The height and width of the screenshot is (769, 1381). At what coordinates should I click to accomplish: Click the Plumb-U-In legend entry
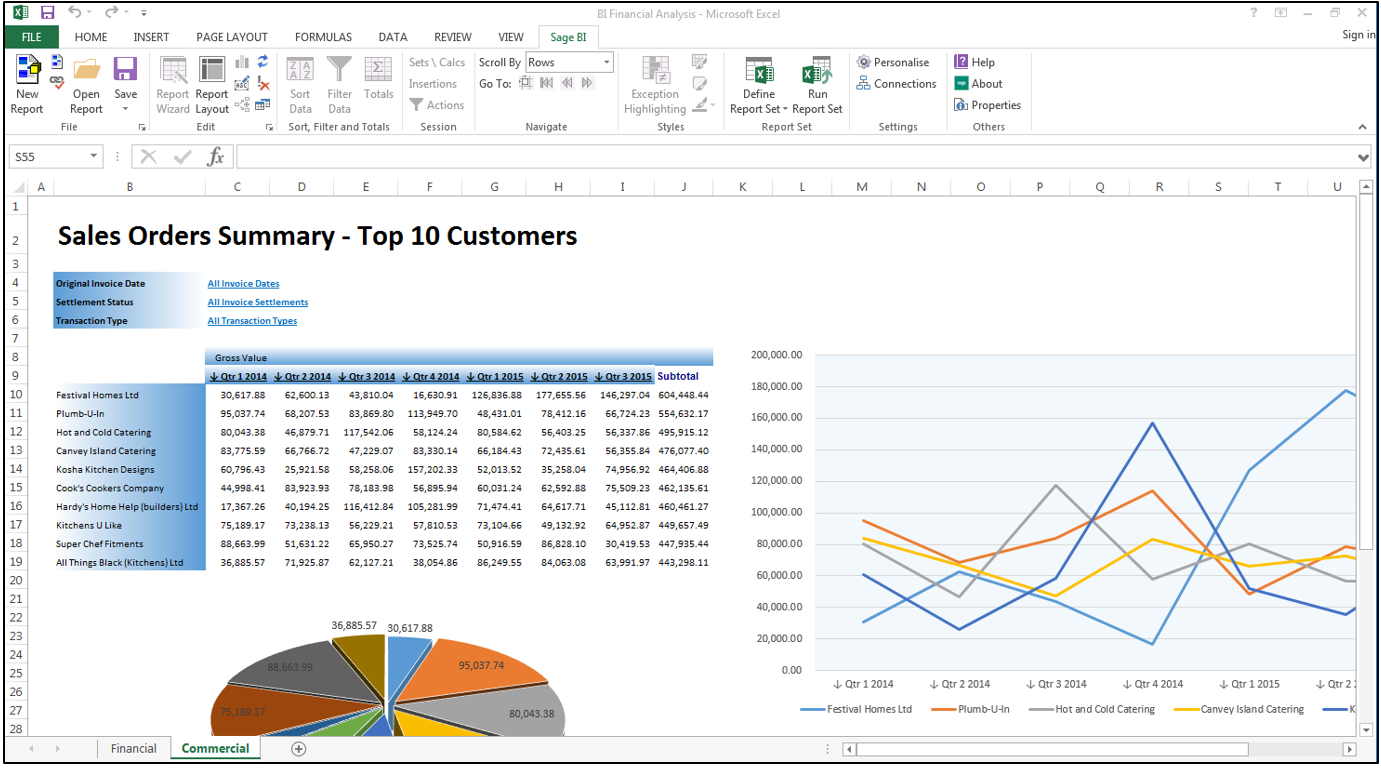[970, 709]
